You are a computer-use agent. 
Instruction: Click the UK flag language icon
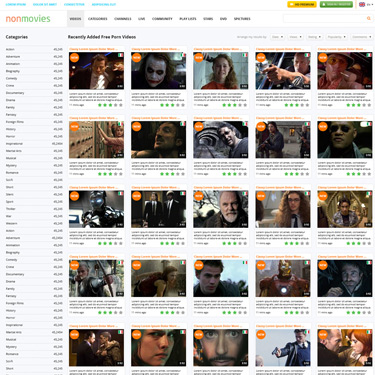pyautogui.click(x=362, y=4)
